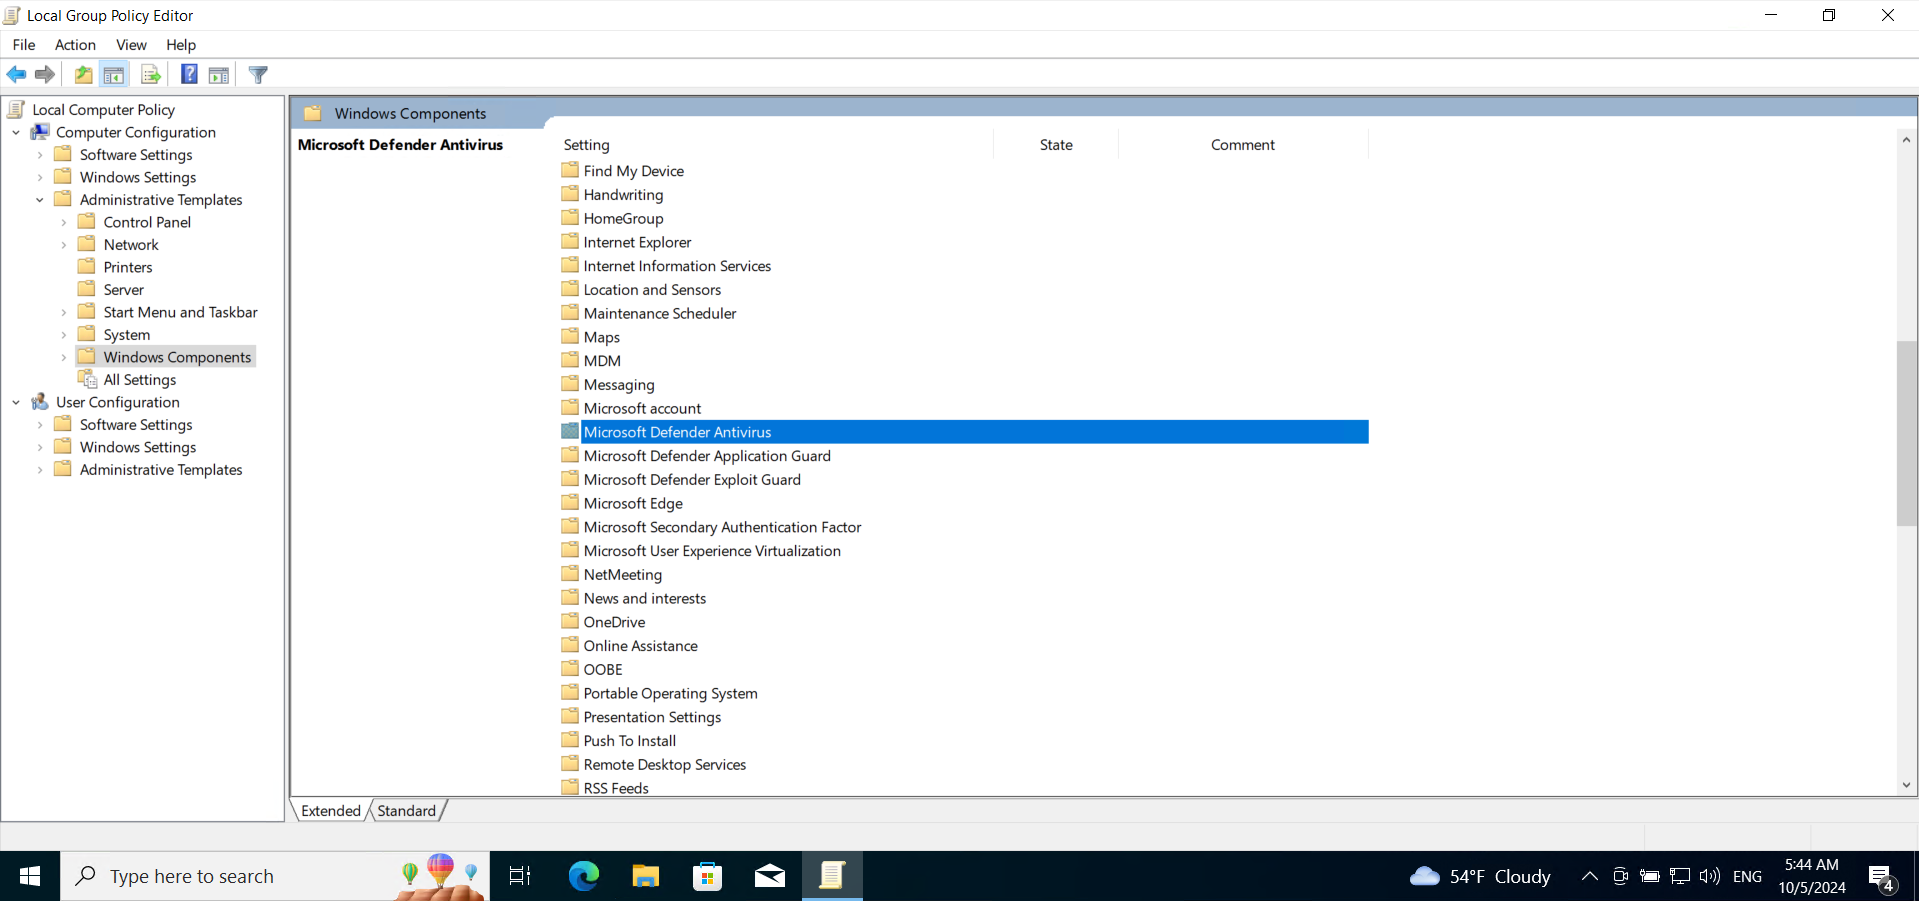Select the Messaging folder
Screen dimensions: 1919x901
pos(619,385)
